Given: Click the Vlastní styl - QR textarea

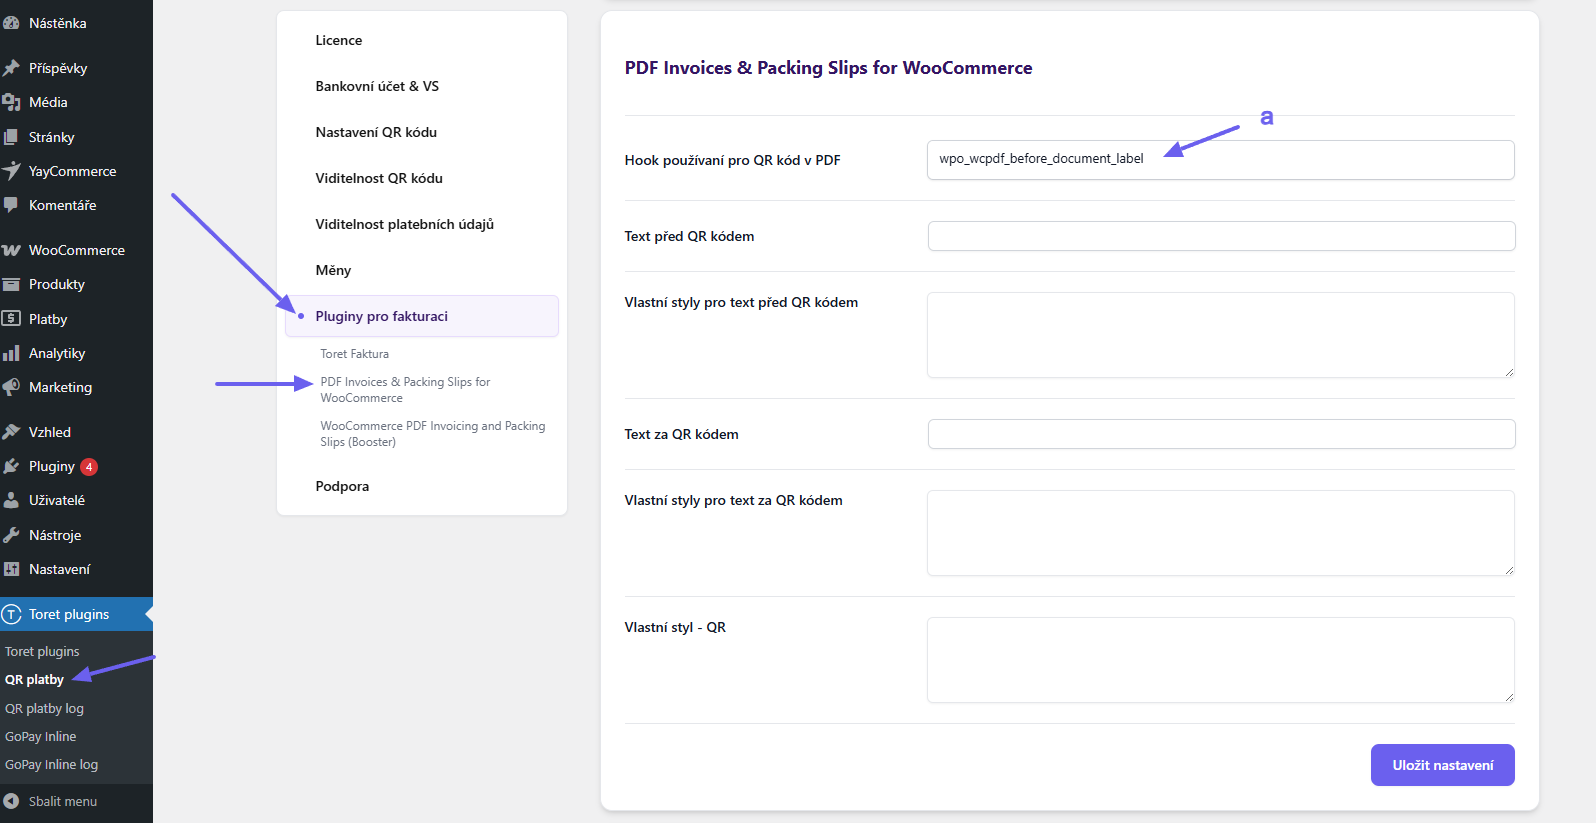Looking at the screenshot, I should pyautogui.click(x=1220, y=660).
